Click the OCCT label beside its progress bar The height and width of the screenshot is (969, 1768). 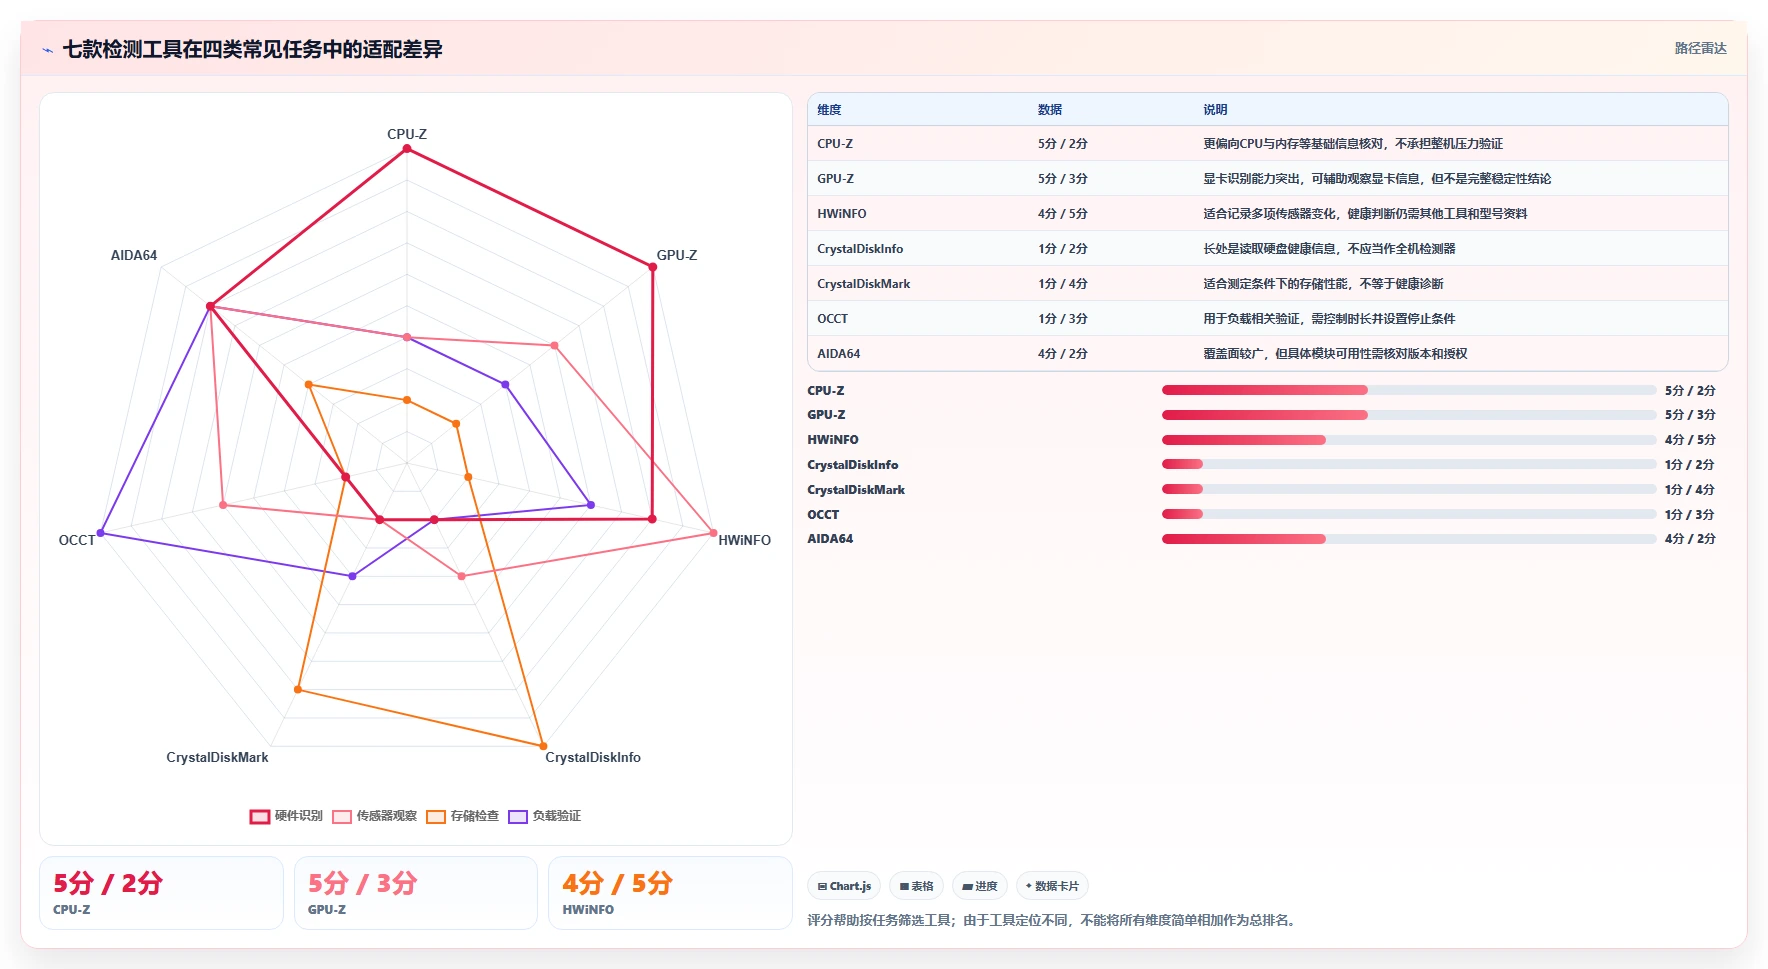click(823, 515)
